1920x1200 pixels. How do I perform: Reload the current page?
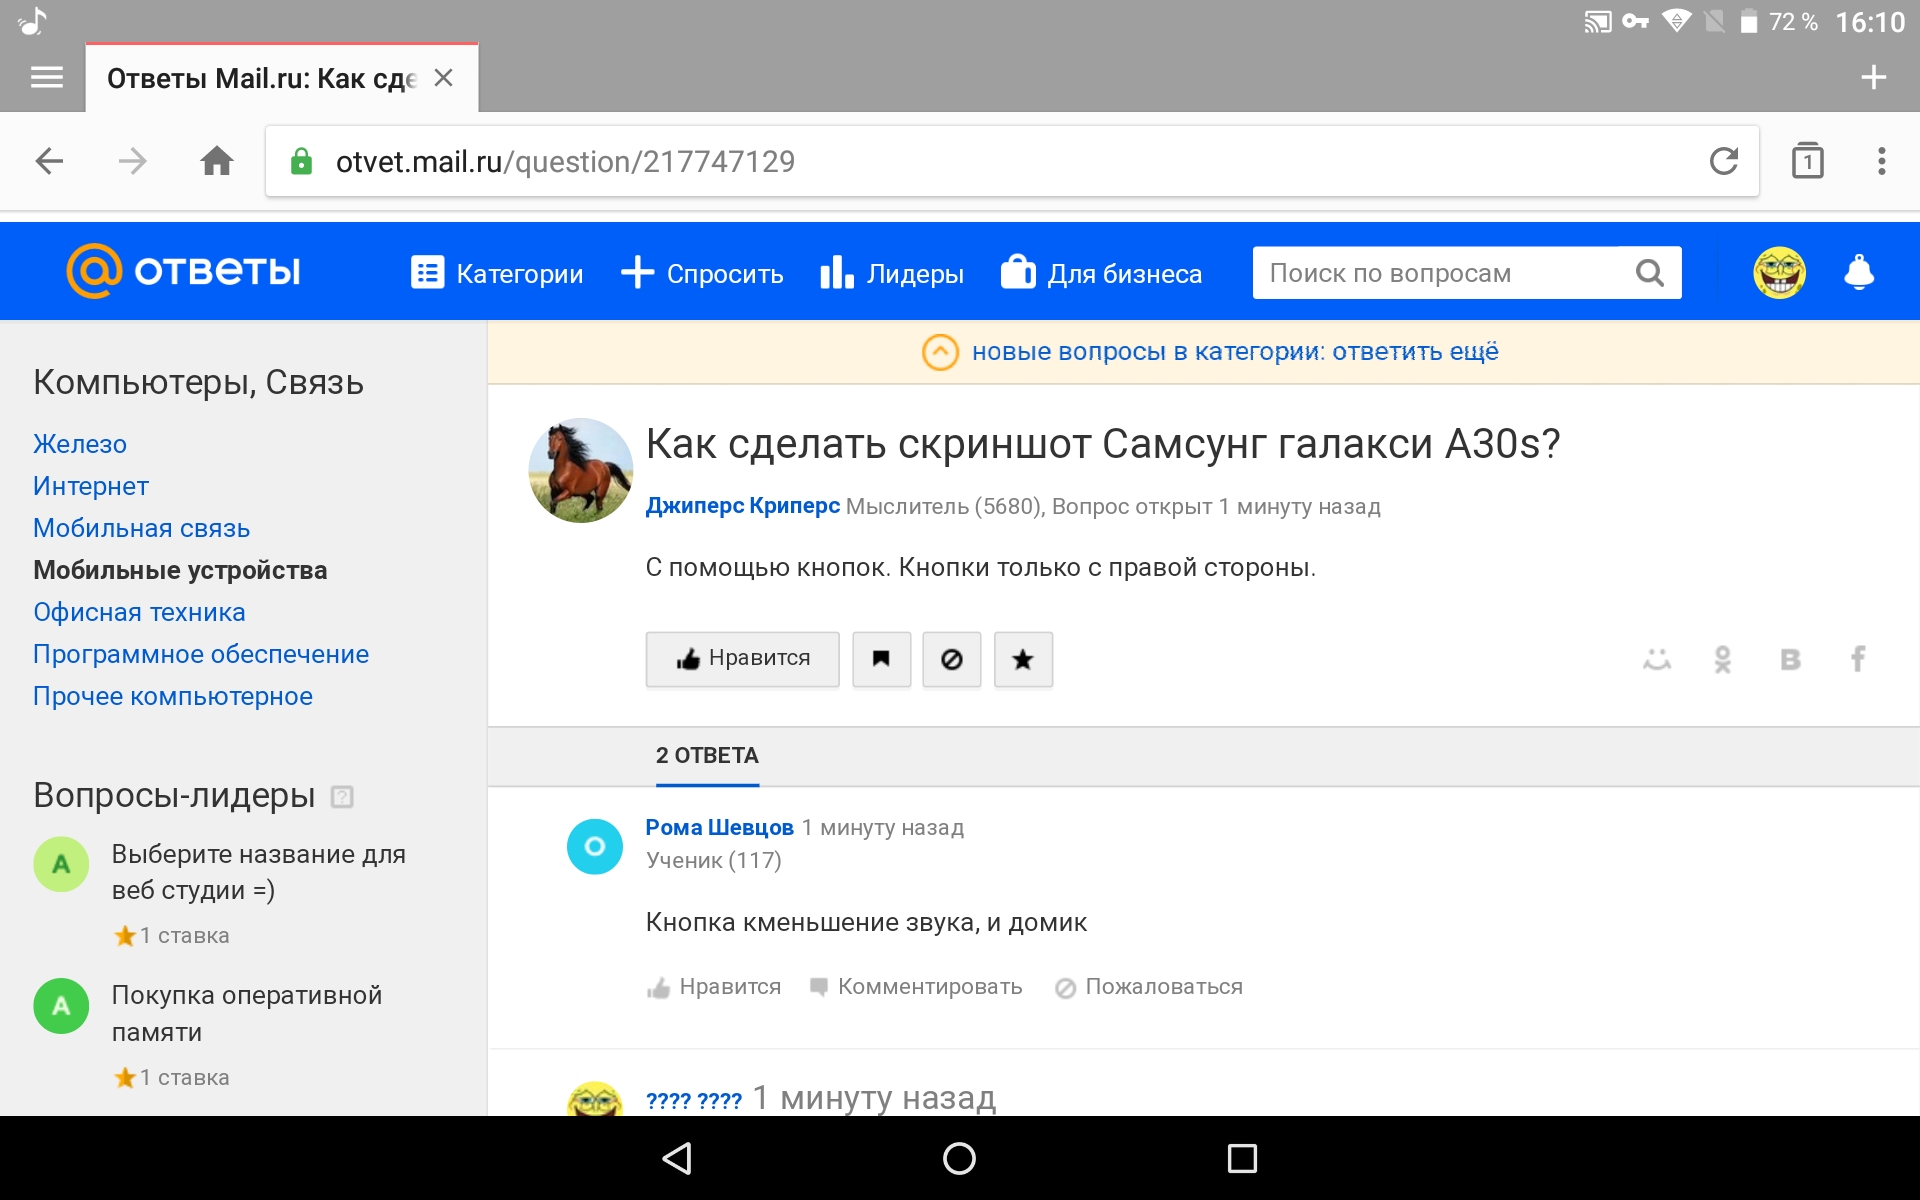tap(1723, 161)
